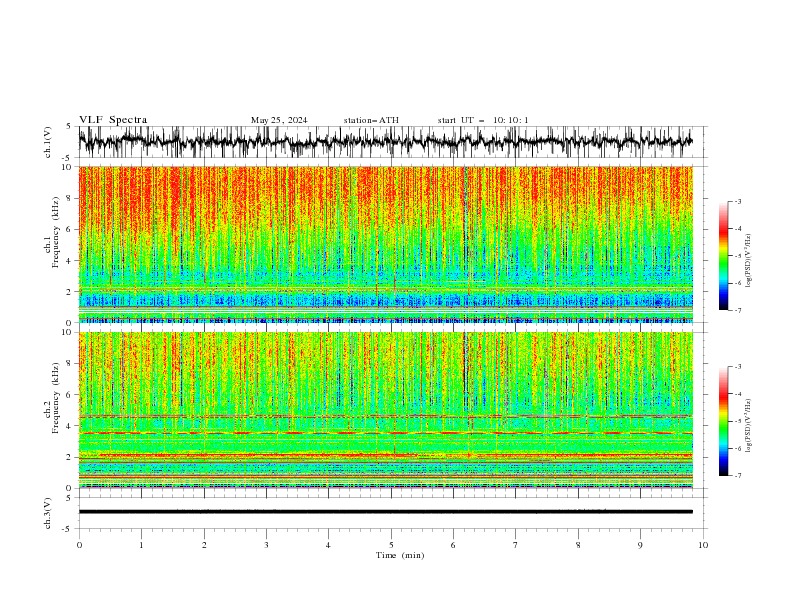Click the red 3.5 kHz line in ch.2 spectrogram
792x612 pixels.
[x=386, y=433]
